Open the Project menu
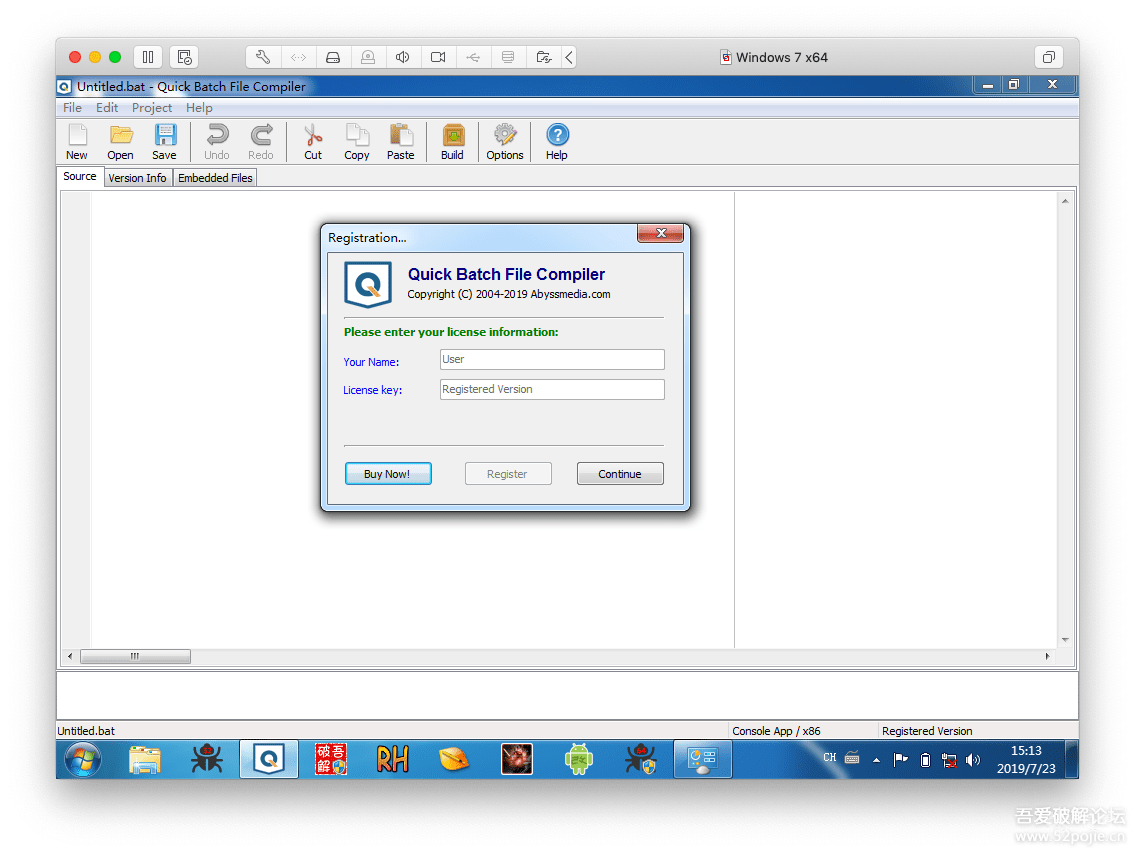This screenshot has height=853, width=1135. point(152,108)
